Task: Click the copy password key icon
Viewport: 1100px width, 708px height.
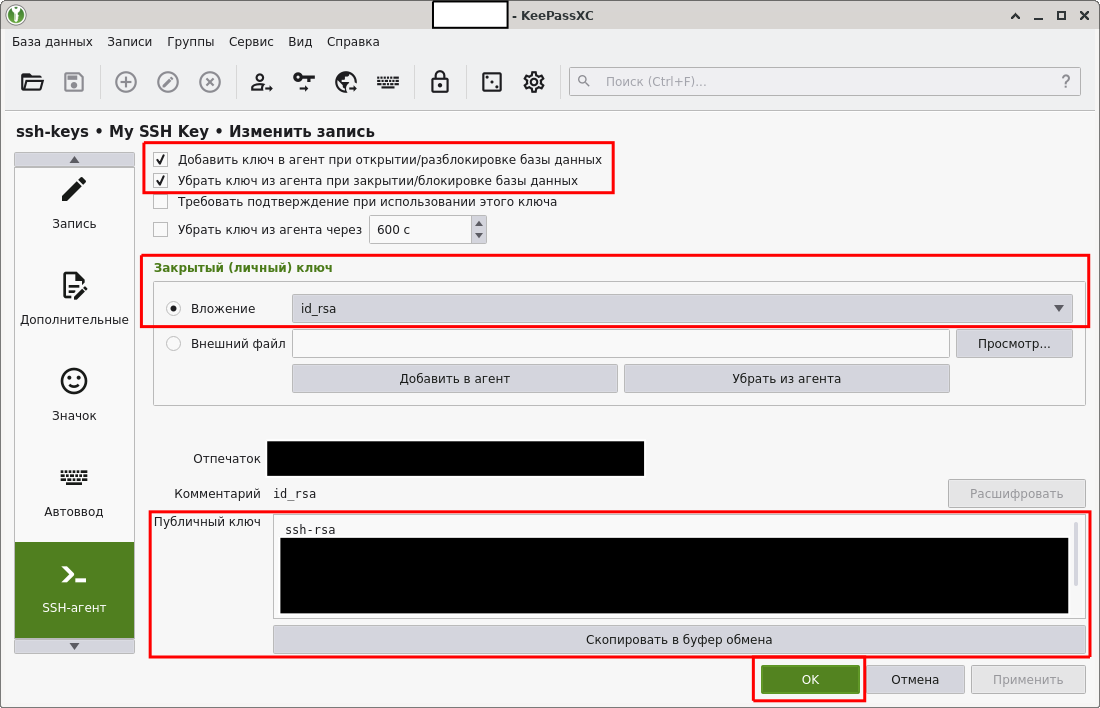Action: click(x=303, y=82)
